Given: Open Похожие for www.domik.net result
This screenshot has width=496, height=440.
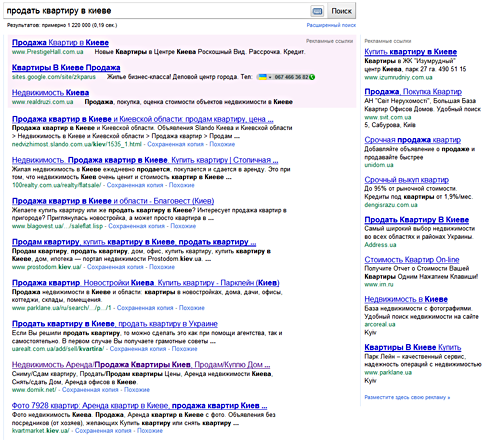Looking at the screenshot, I should click(x=137, y=390).
